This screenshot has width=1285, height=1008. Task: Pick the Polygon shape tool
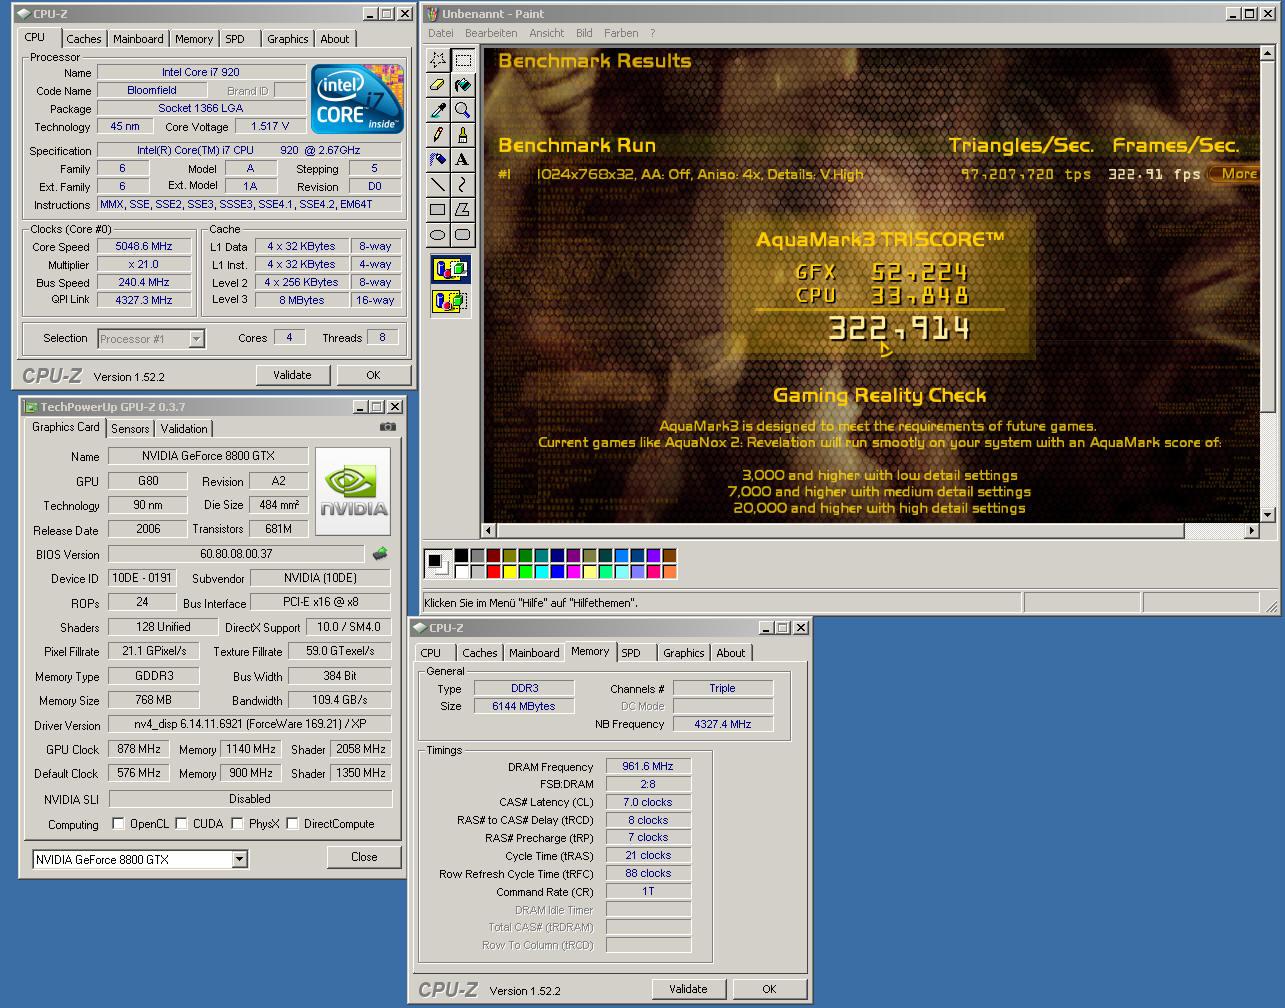click(462, 209)
